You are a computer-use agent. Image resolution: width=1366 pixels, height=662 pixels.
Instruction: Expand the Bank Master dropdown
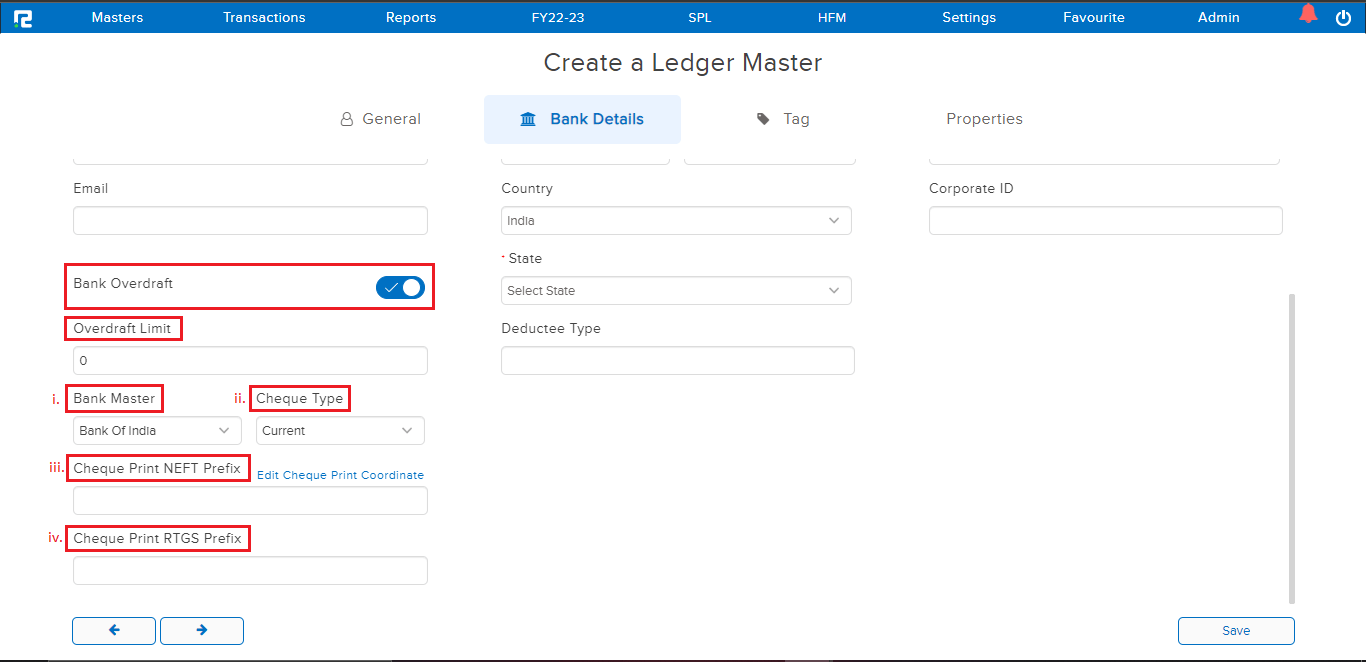click(x=157, y=431)
